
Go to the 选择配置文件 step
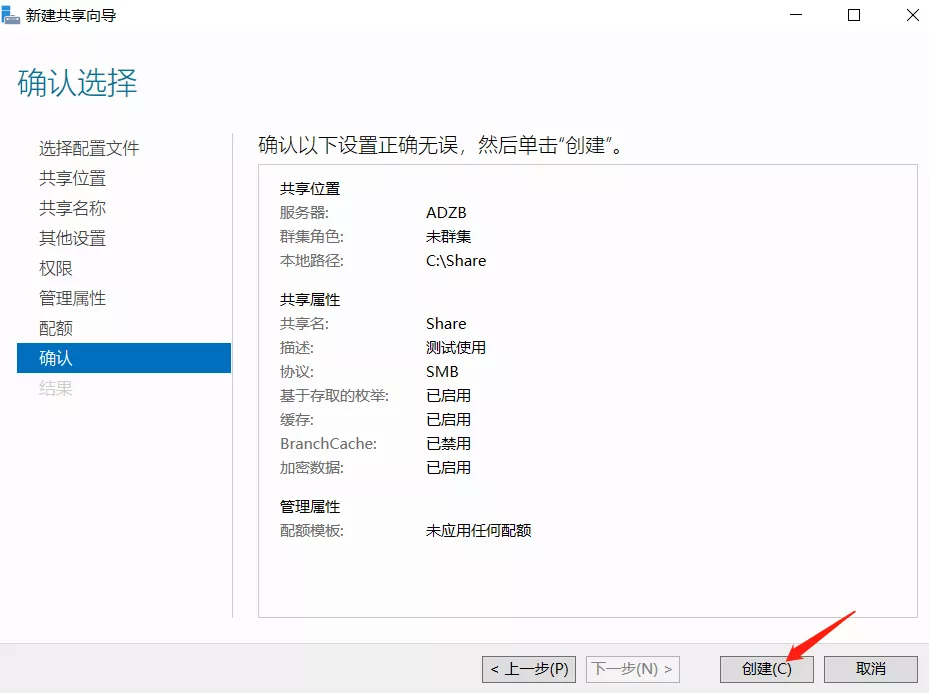pyautogui.click(x=89, y=148)
